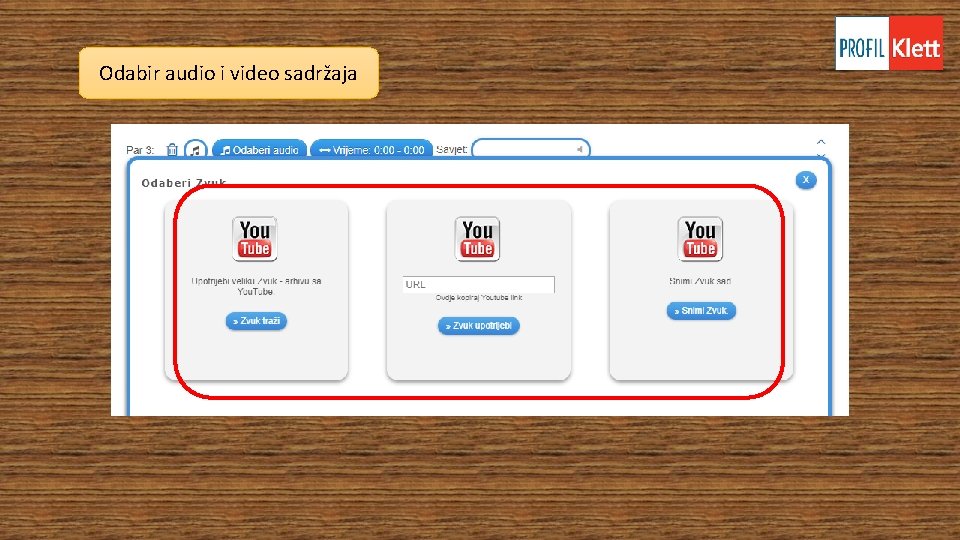Close the Odaberi Zvuk dialog
This screenshot has width=960, height=540.
(x=806, y=180)
